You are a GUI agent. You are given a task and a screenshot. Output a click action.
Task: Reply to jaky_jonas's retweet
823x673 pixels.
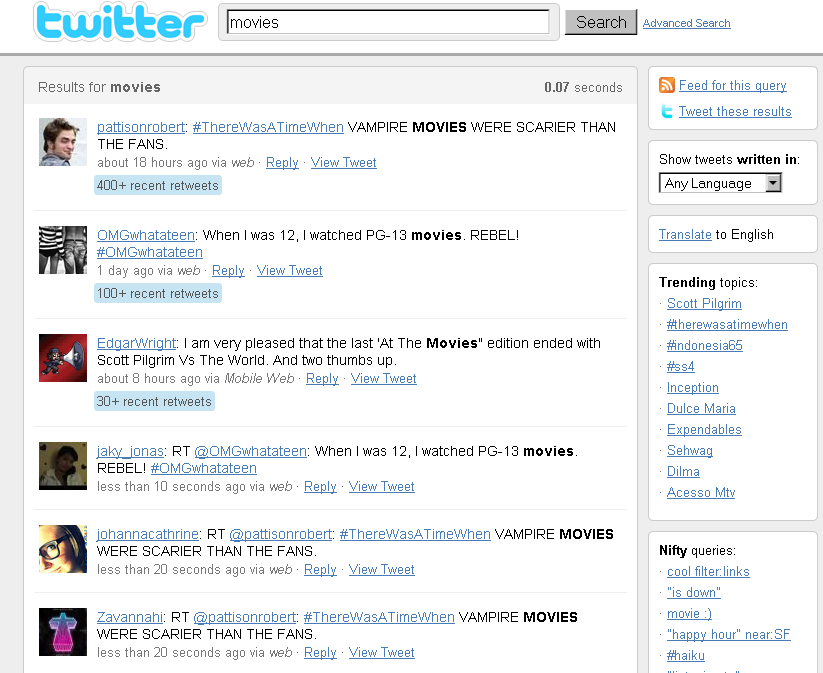pyautogui.click(x=320, y=487)
